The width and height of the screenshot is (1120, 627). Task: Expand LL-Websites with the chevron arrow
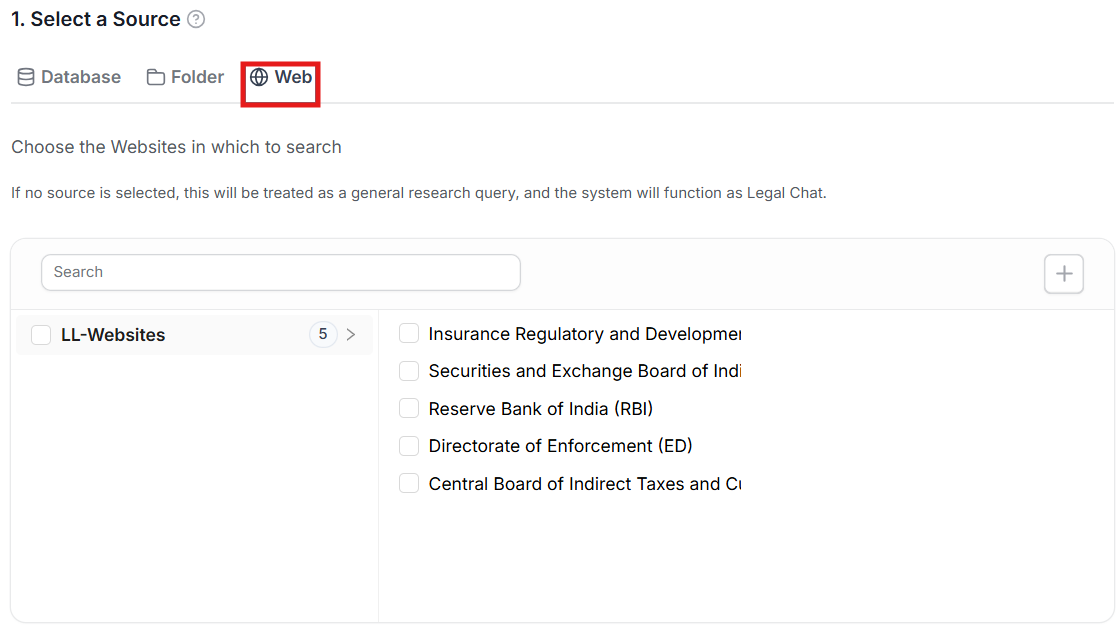coord(351,334)
